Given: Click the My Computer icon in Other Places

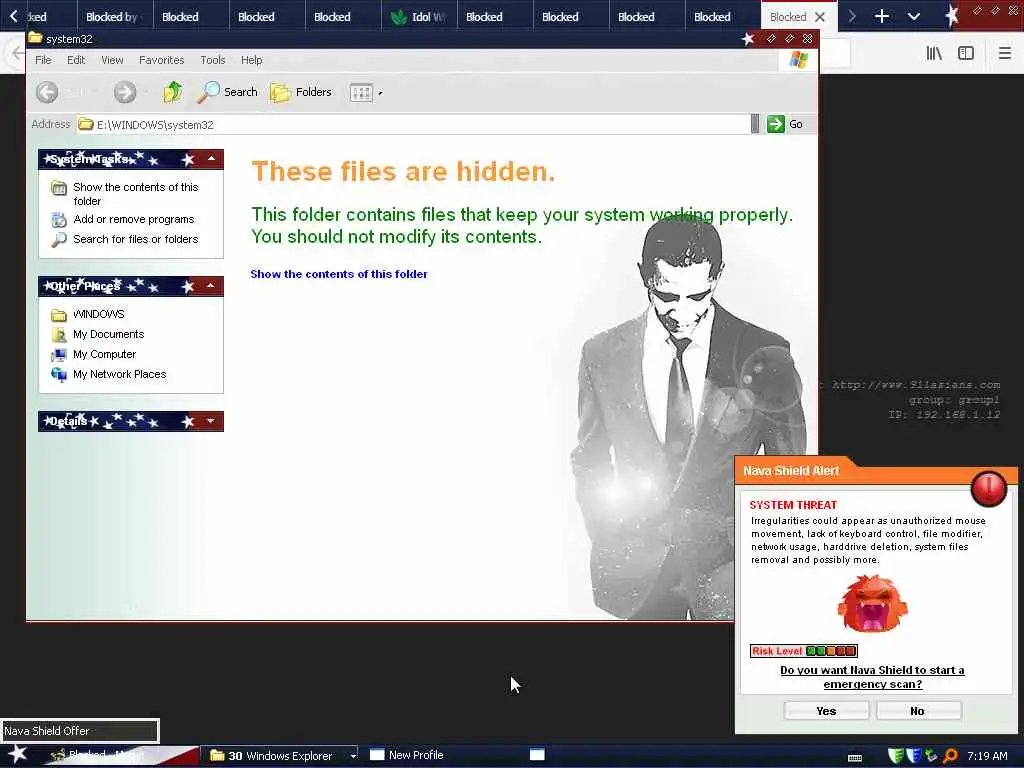Looking at the screenshot, I should tap(59, 355).
